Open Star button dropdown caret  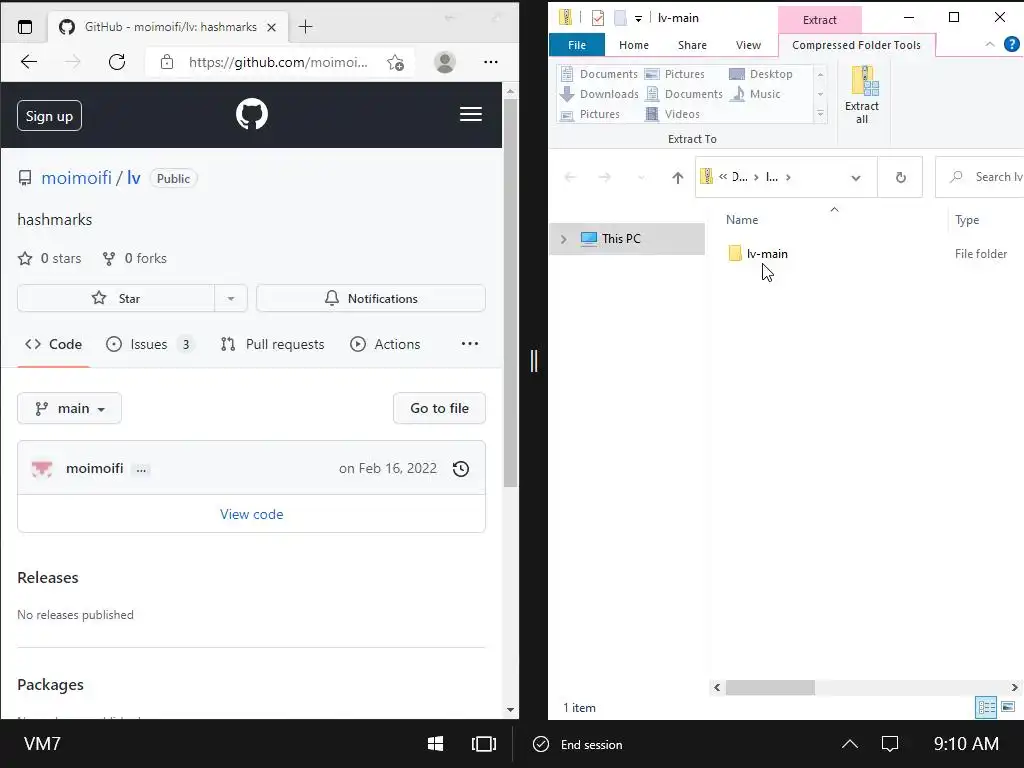point(231,298)
